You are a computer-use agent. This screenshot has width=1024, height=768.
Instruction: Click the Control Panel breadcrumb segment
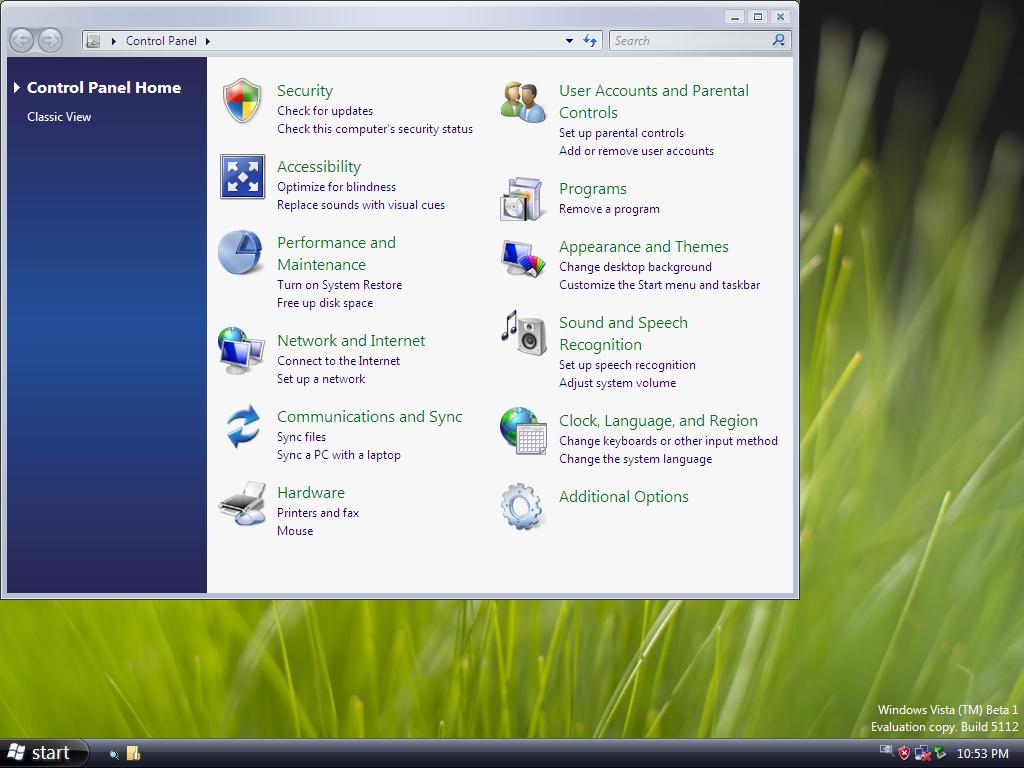(161, 40)
